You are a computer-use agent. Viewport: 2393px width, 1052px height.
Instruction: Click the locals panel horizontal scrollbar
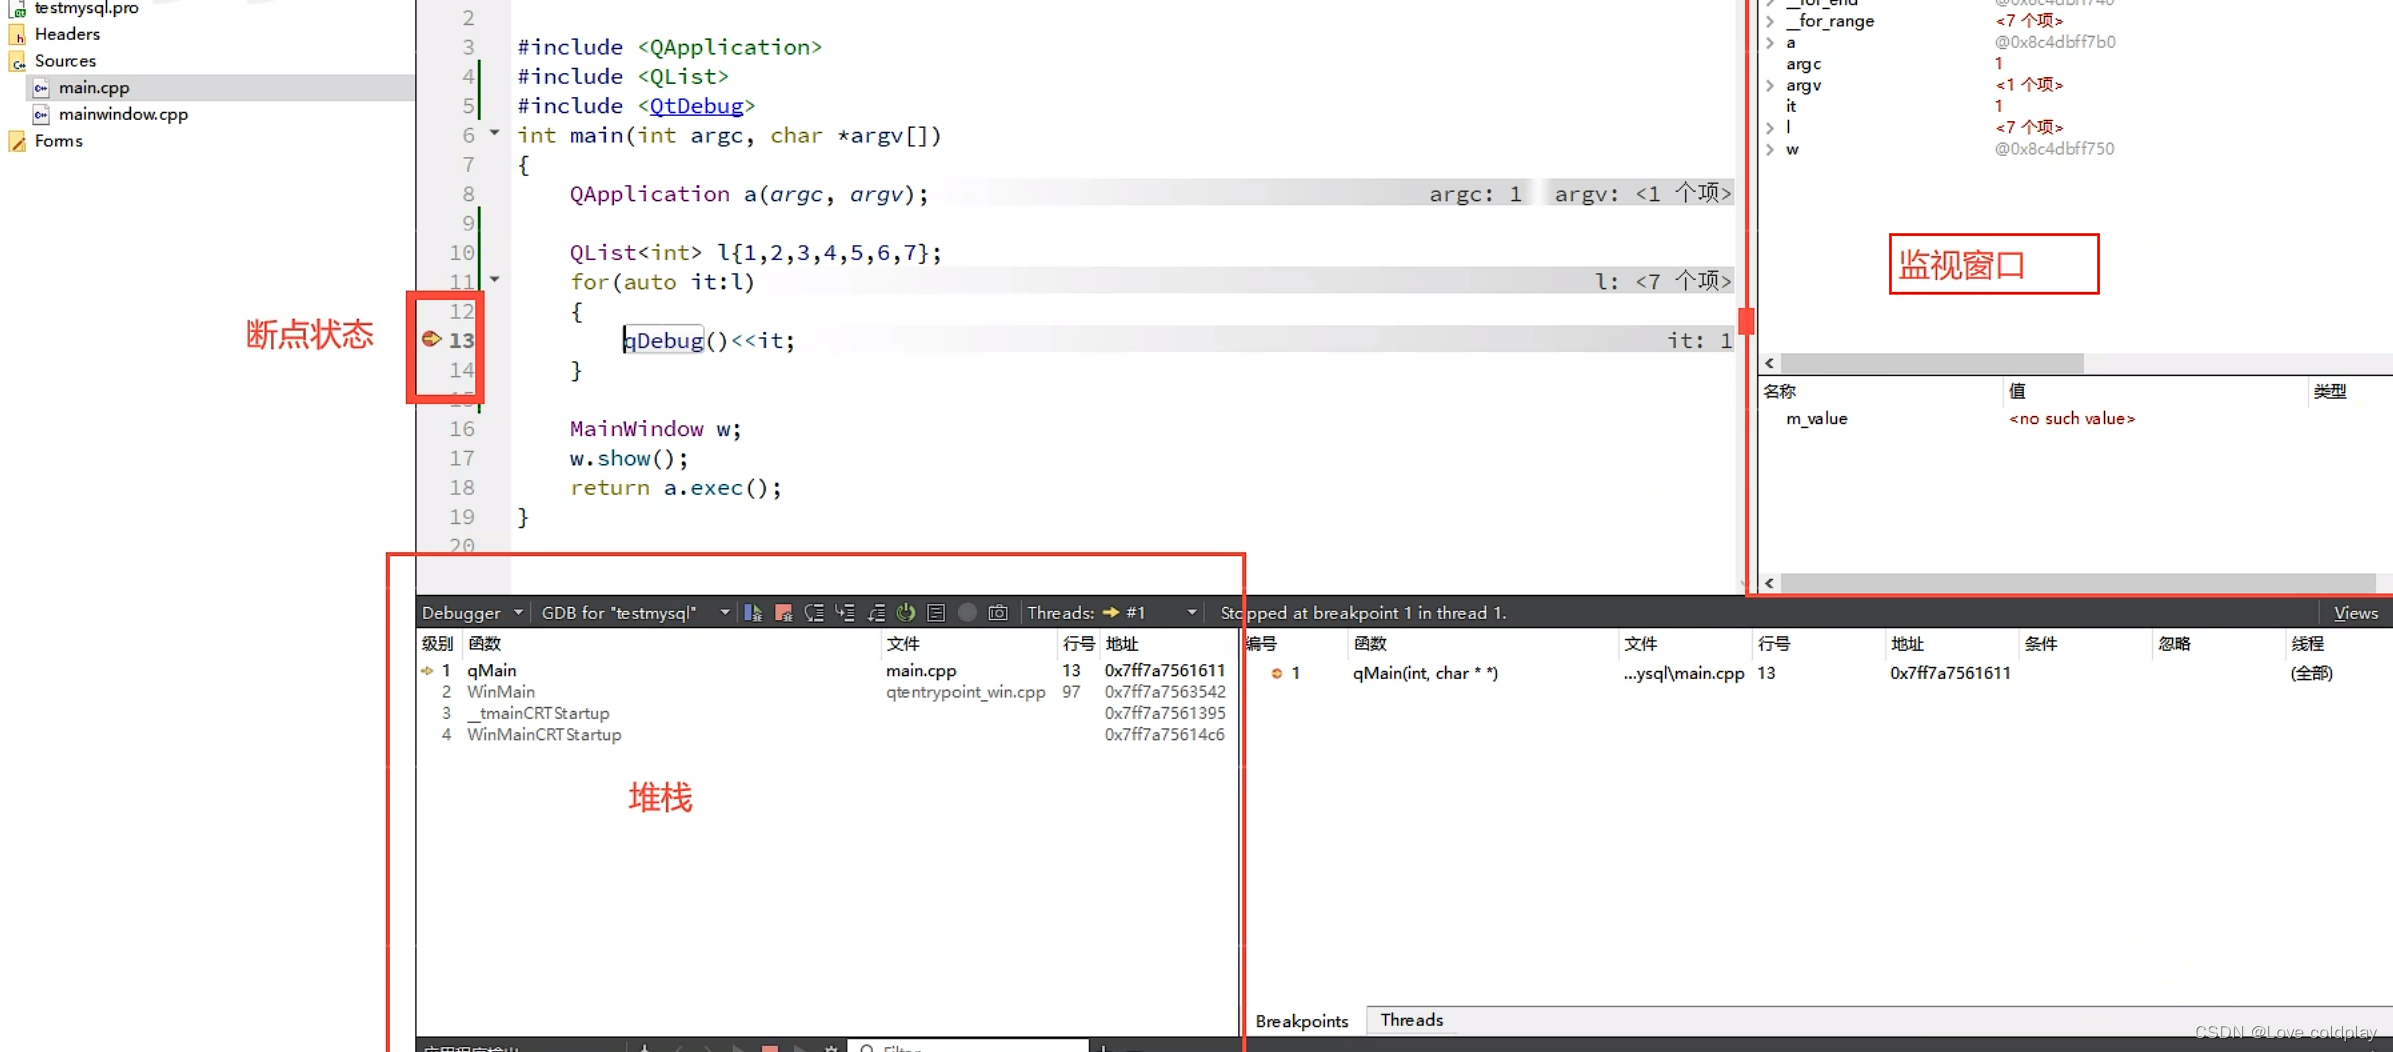click(1932, 363)
